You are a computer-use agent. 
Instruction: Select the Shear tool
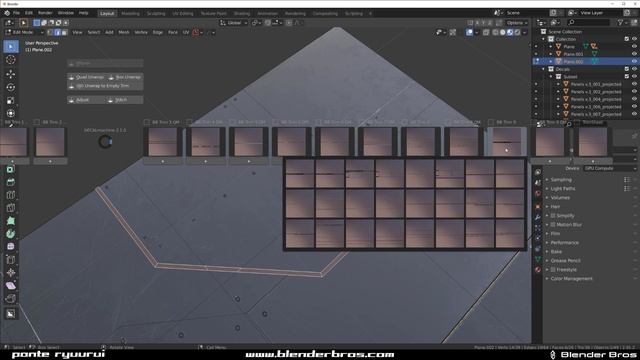tap(11, 286)
